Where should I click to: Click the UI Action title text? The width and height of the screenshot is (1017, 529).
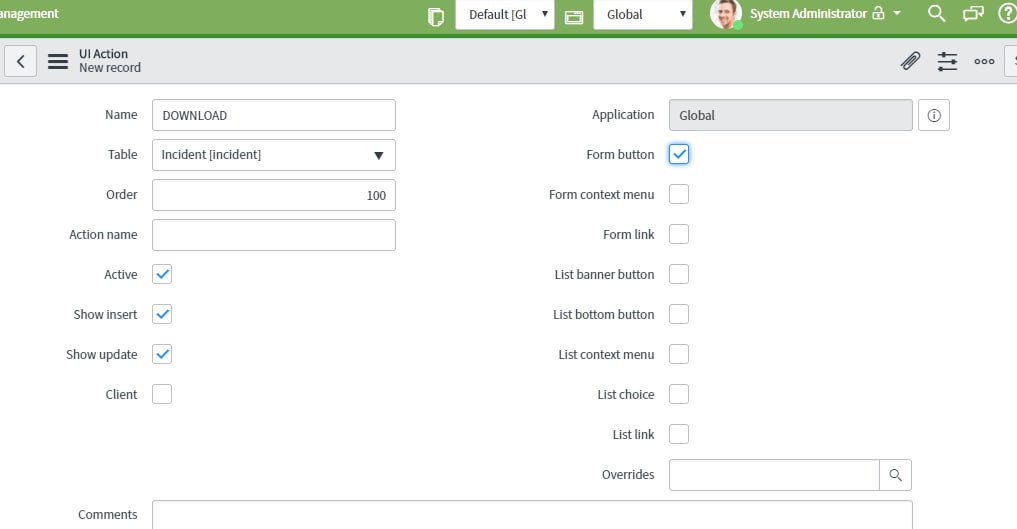pyautogui.click(x=103, y=54)
